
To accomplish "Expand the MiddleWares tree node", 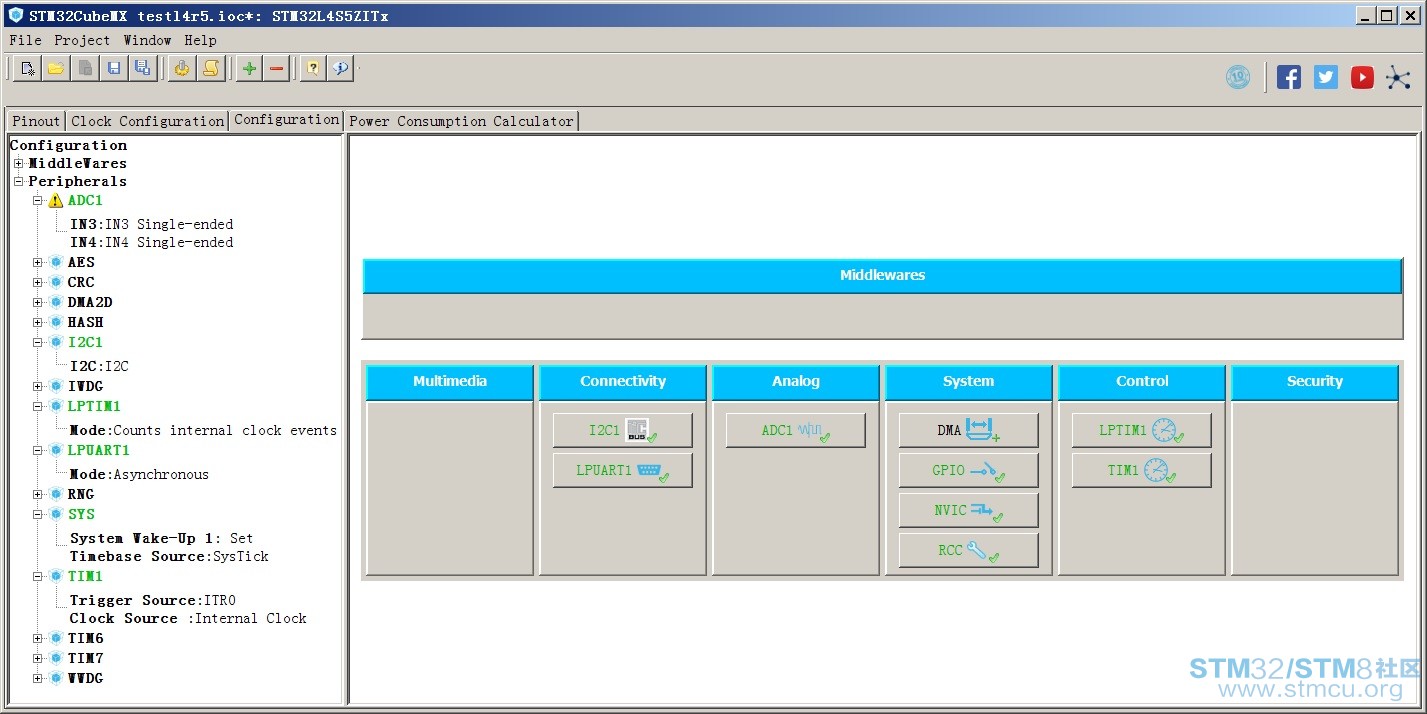I will 19,163.
